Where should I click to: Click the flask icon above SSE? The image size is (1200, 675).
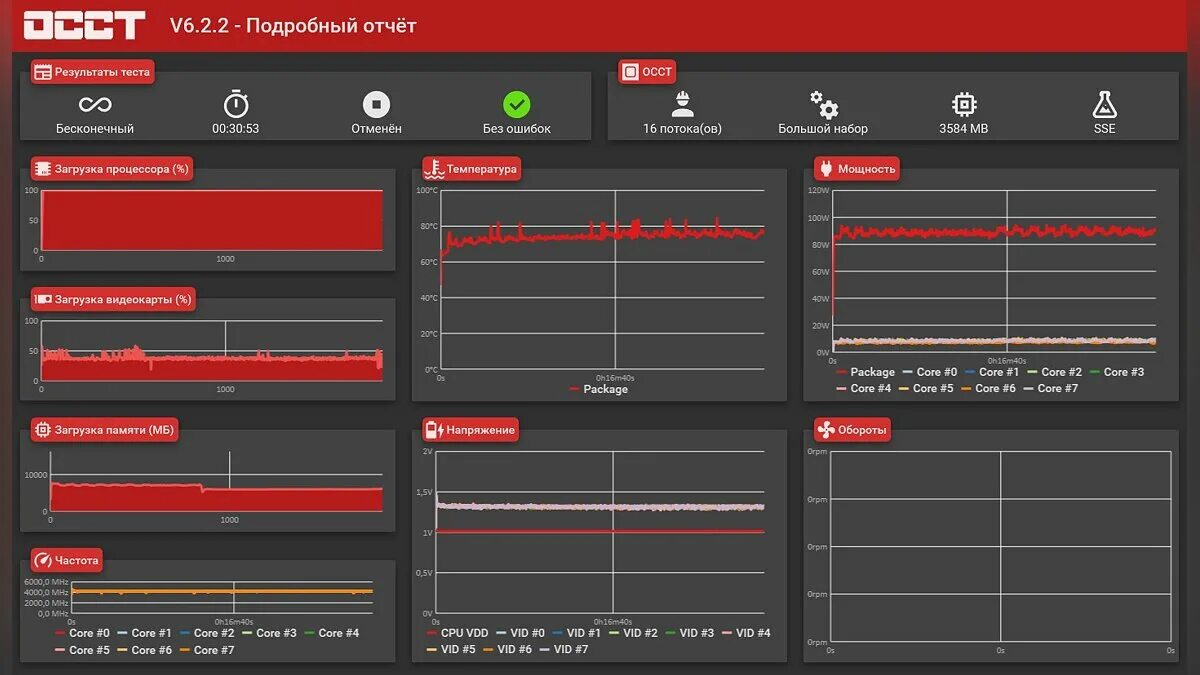click(1104, 104)
